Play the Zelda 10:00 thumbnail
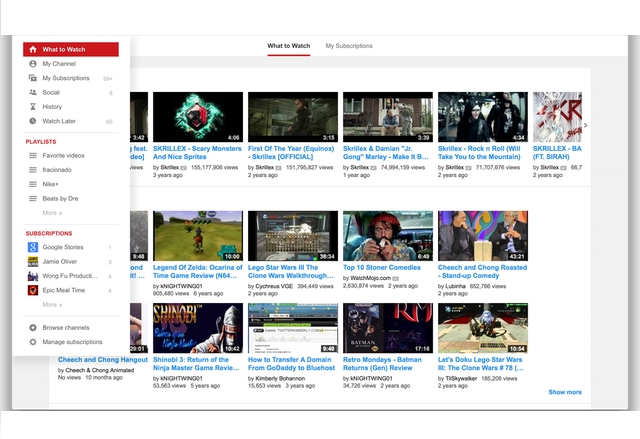This screenshot has width=640, height=439. click(x=198, y=236)
